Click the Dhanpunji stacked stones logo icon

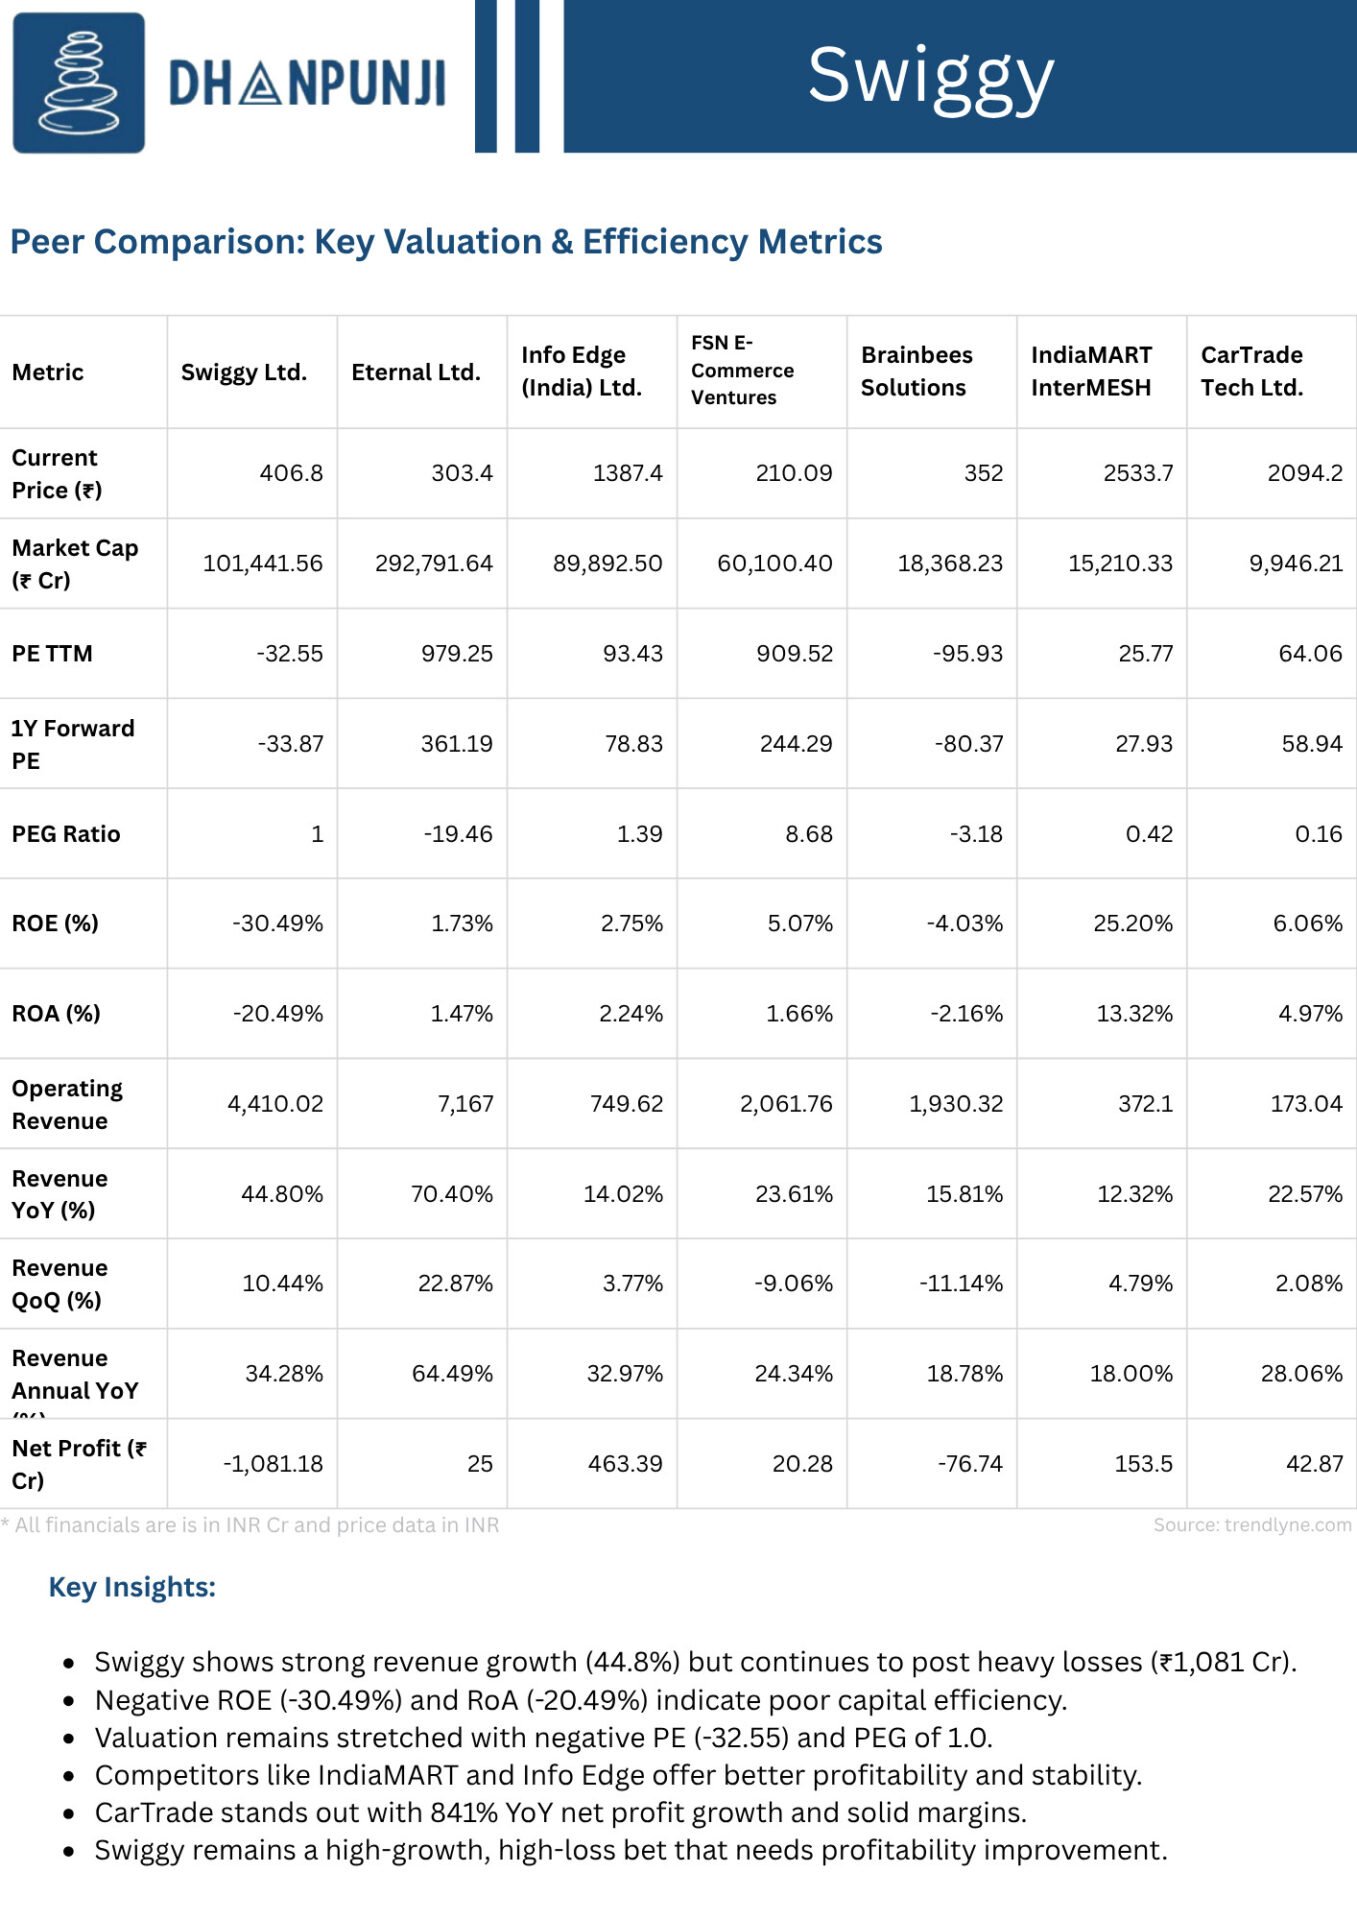(x=78, y=82)
